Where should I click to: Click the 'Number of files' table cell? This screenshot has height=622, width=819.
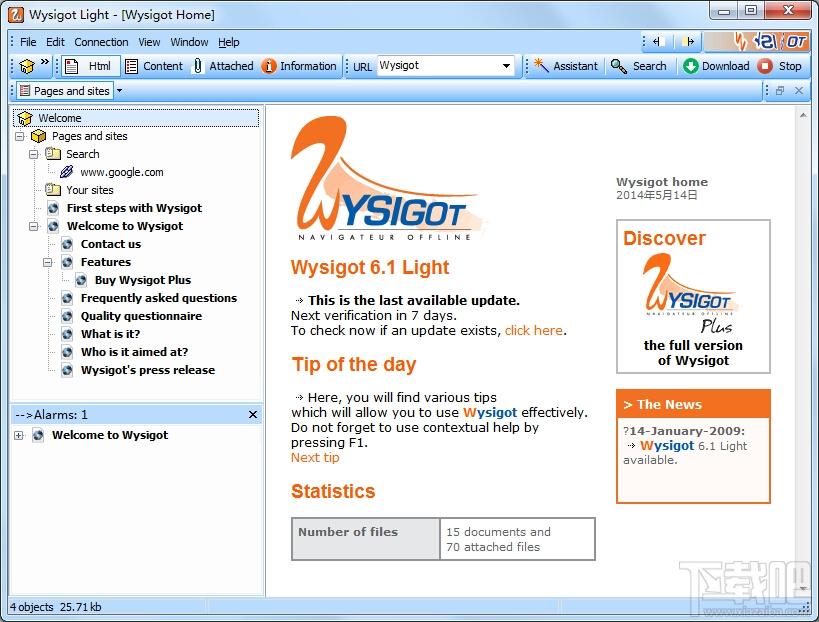pyautogui.click(x=366, y=539)
